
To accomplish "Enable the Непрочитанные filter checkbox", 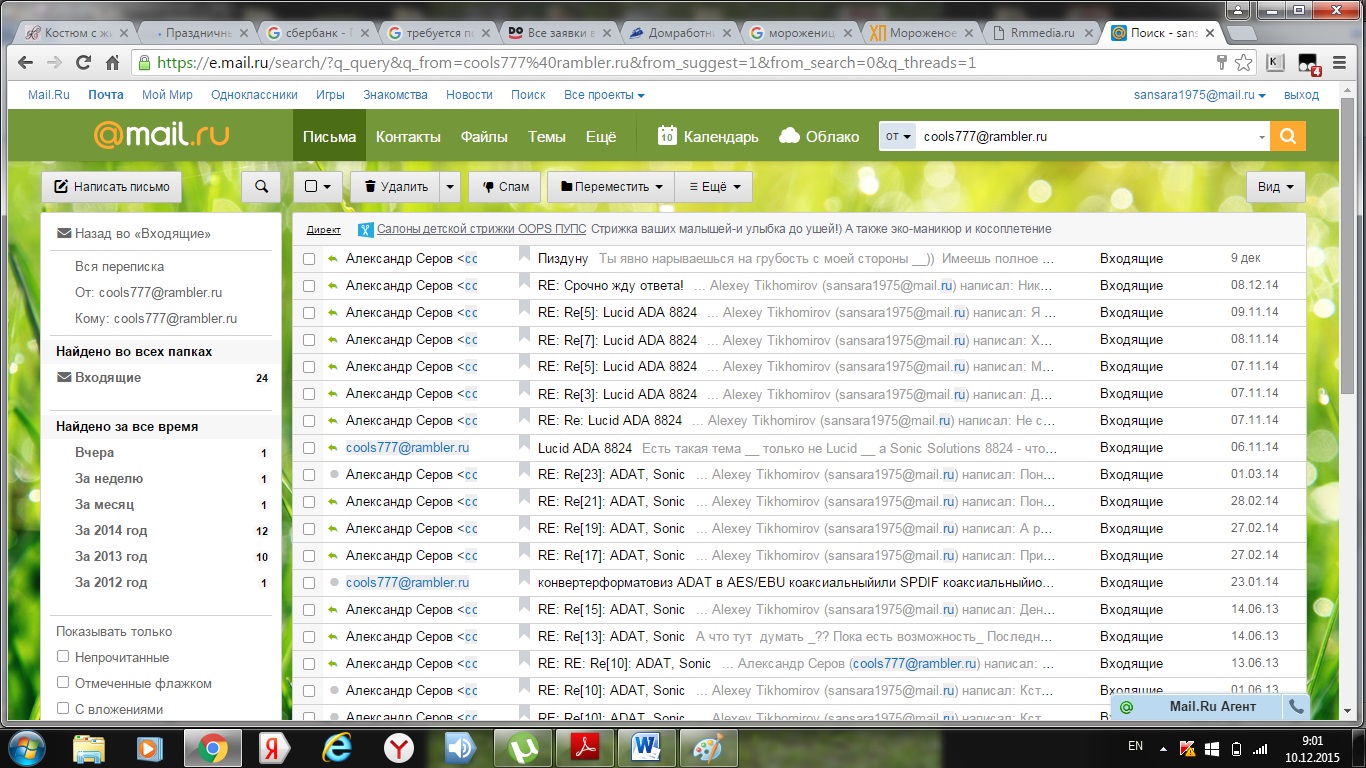I will pyautogui.click(x=63, y=657).
